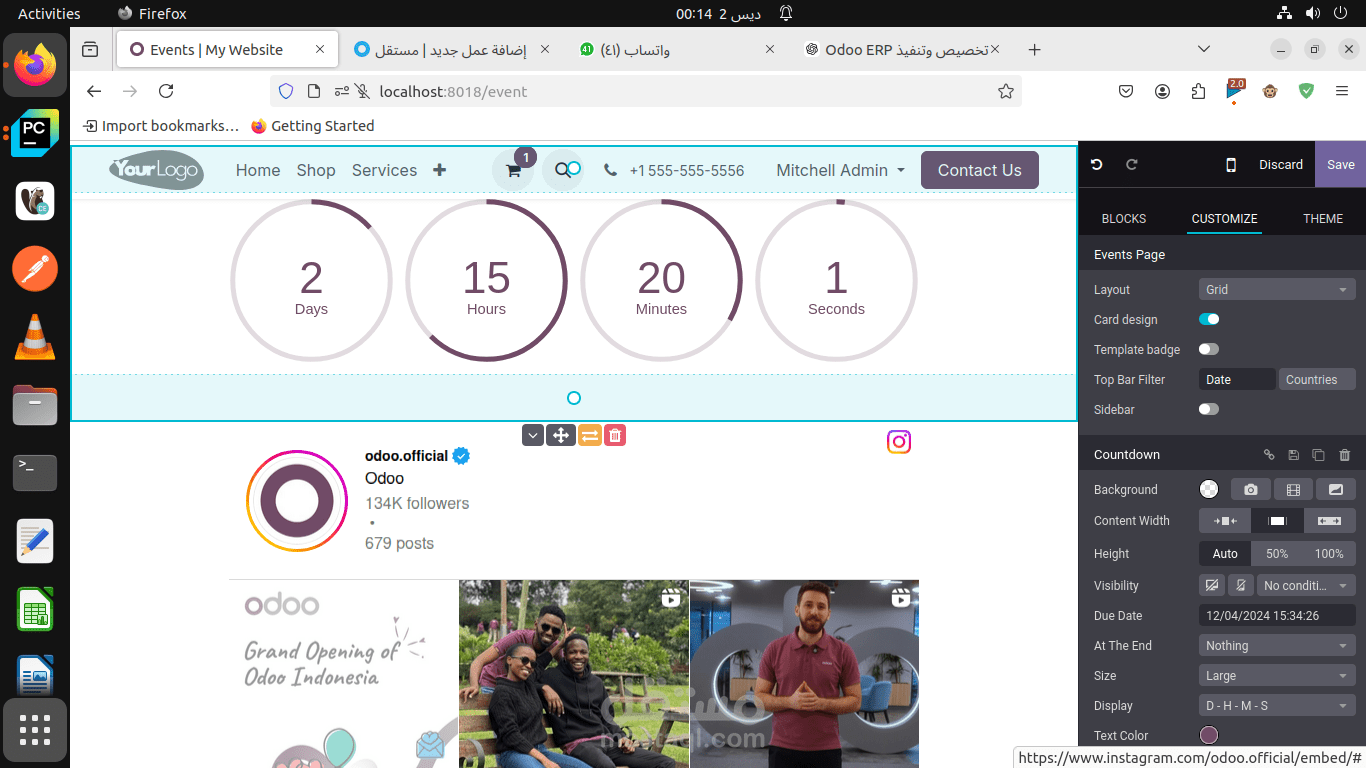
Task: Choose regular content width
Action: click(x=1277, y=521)
